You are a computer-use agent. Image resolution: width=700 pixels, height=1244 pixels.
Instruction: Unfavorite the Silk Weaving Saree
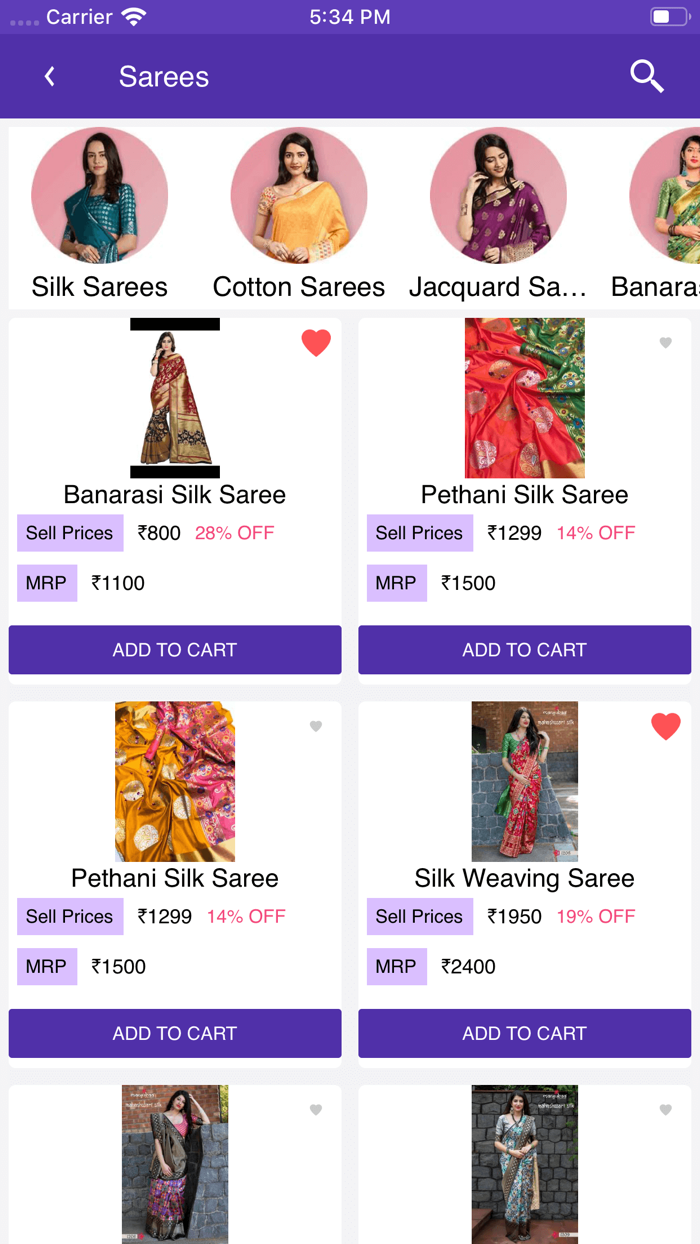[665, 726]
